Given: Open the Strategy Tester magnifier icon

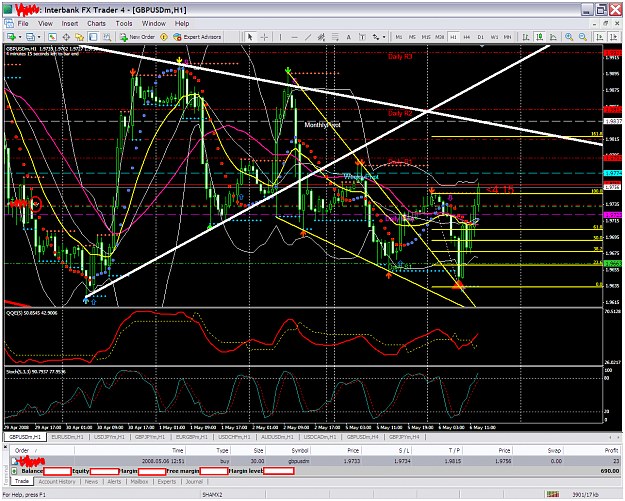Looking at the screenshot, I should click(x=107, y=37).
